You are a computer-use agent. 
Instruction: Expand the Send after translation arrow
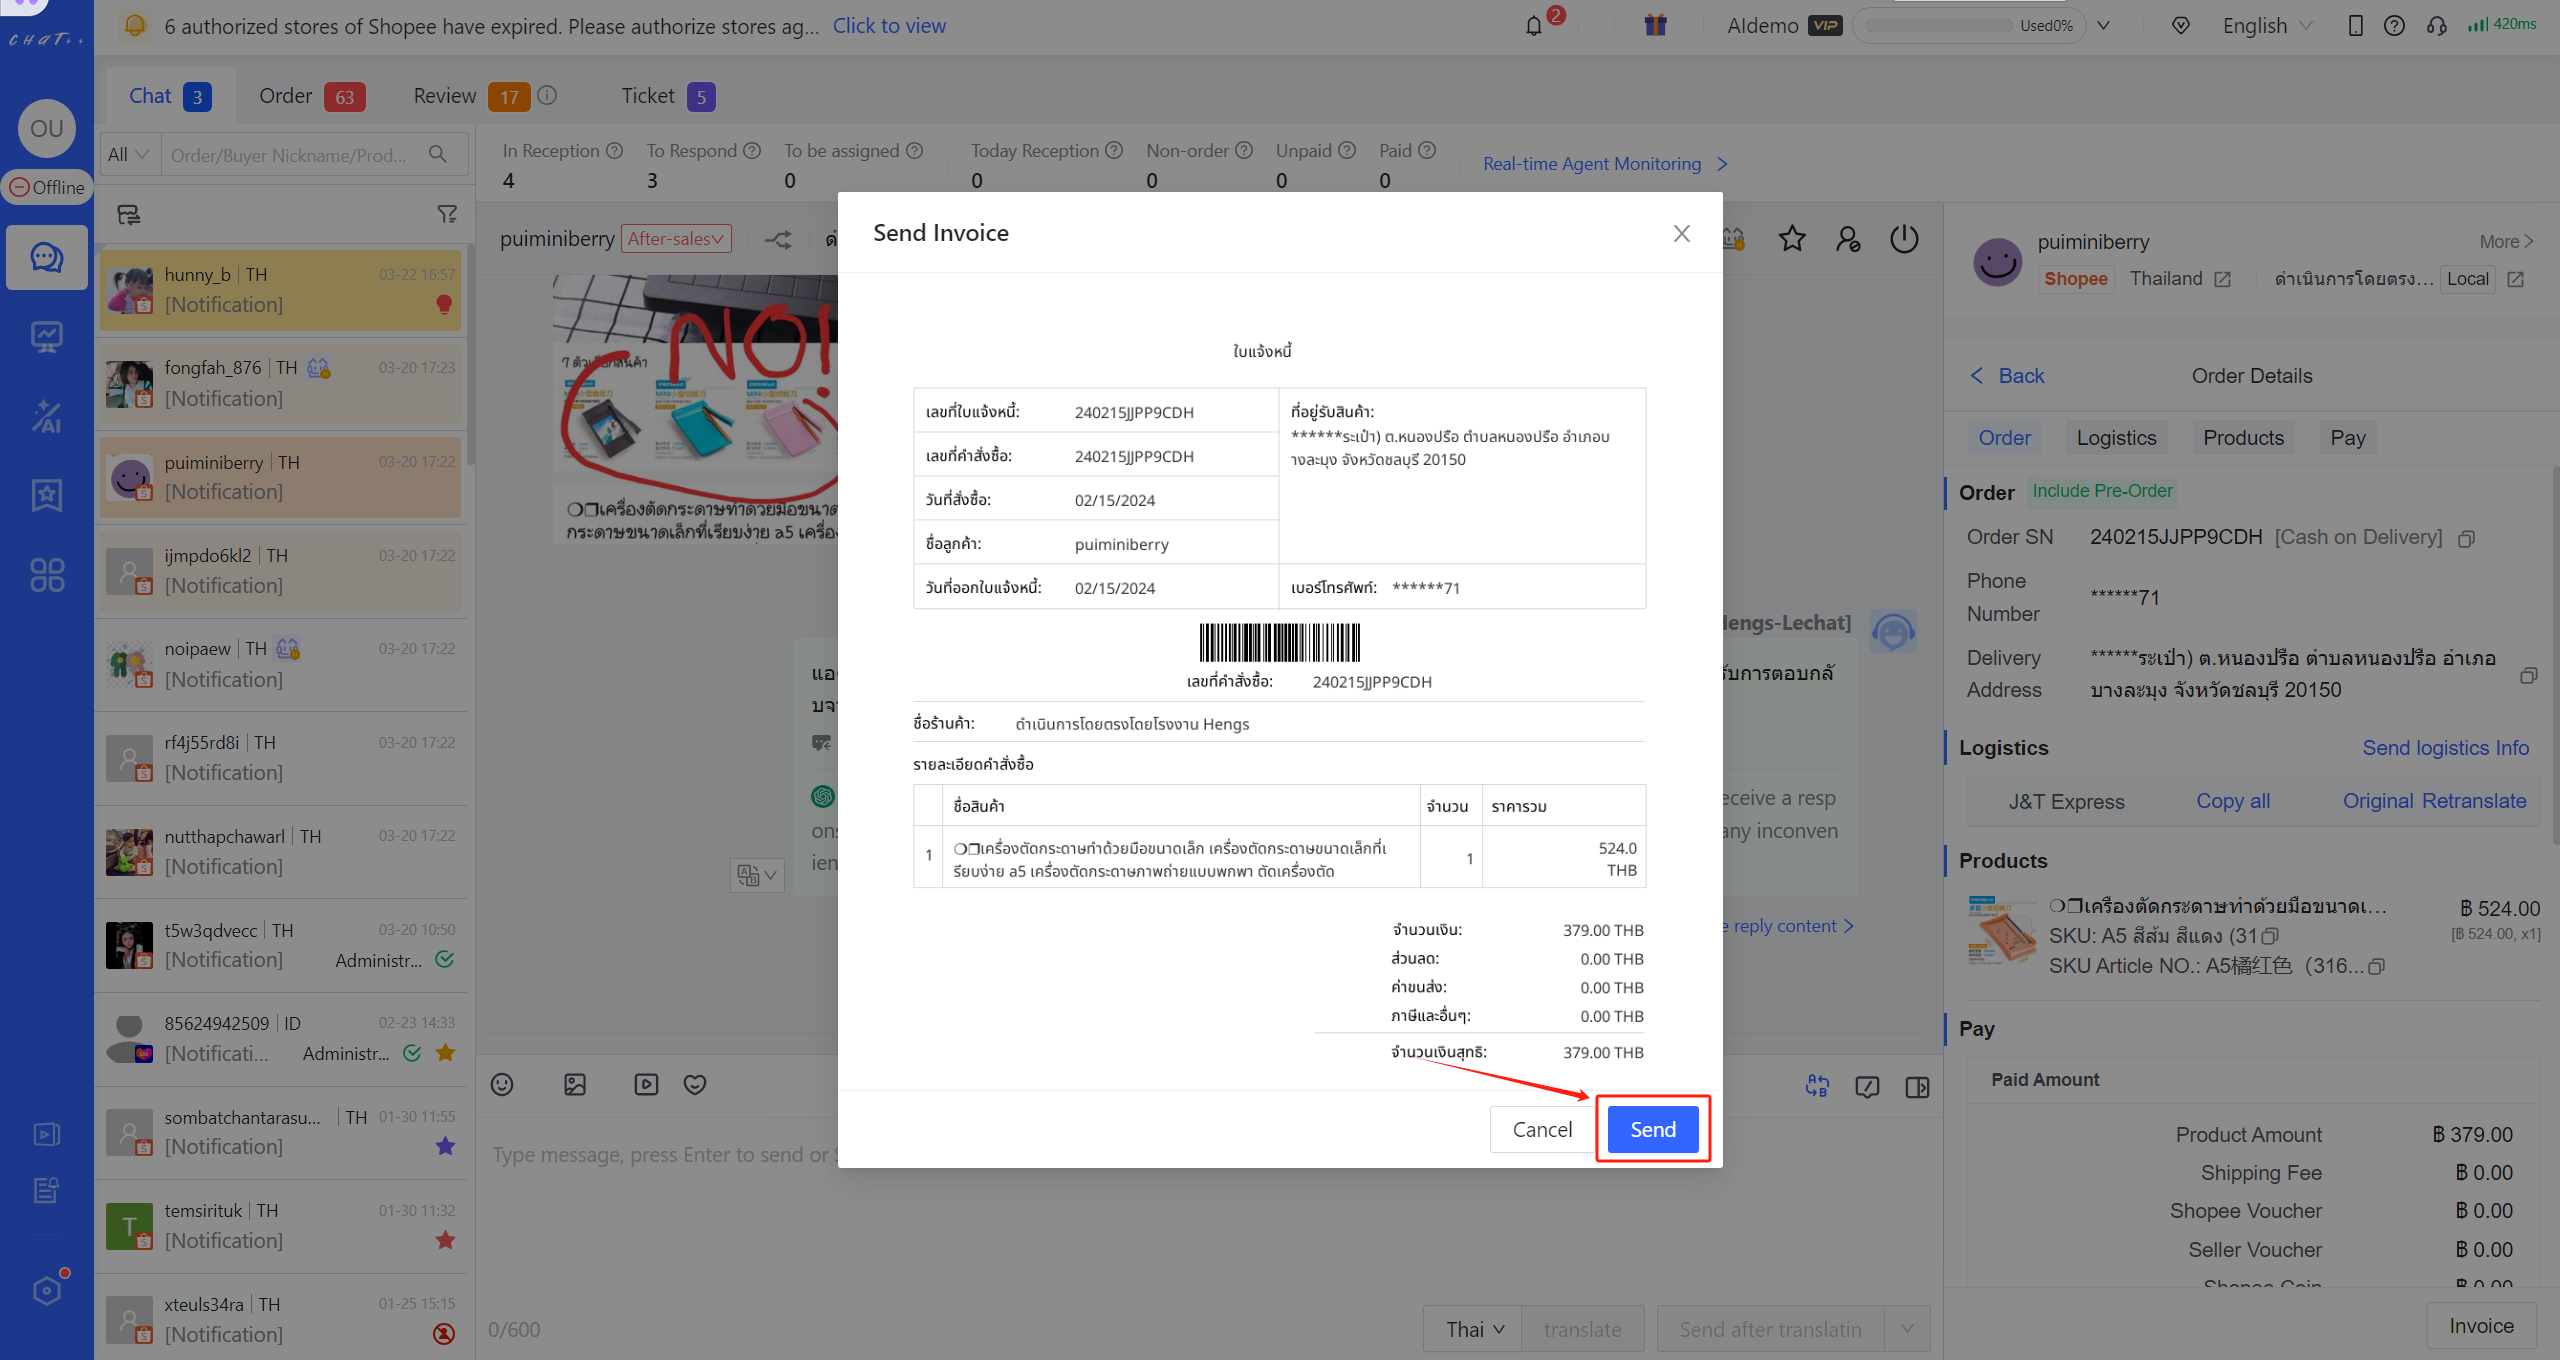[1907, 1329]
